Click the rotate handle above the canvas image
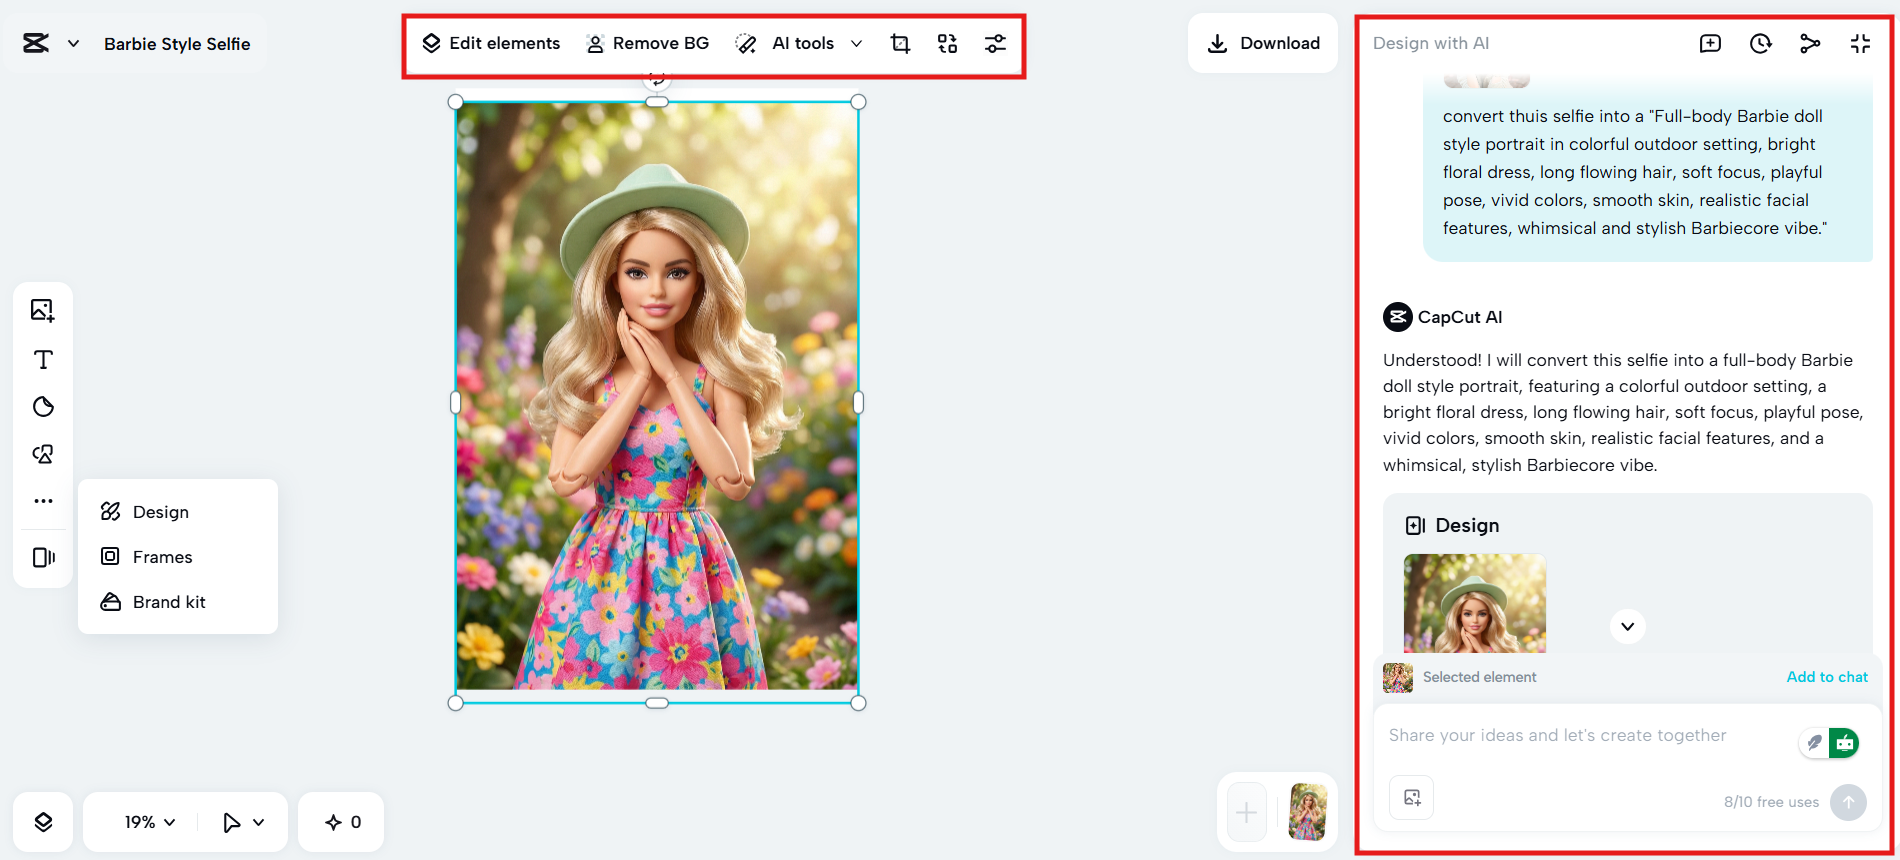The height and width of the screenshot is (860, 1900). (x=656, y=78)
